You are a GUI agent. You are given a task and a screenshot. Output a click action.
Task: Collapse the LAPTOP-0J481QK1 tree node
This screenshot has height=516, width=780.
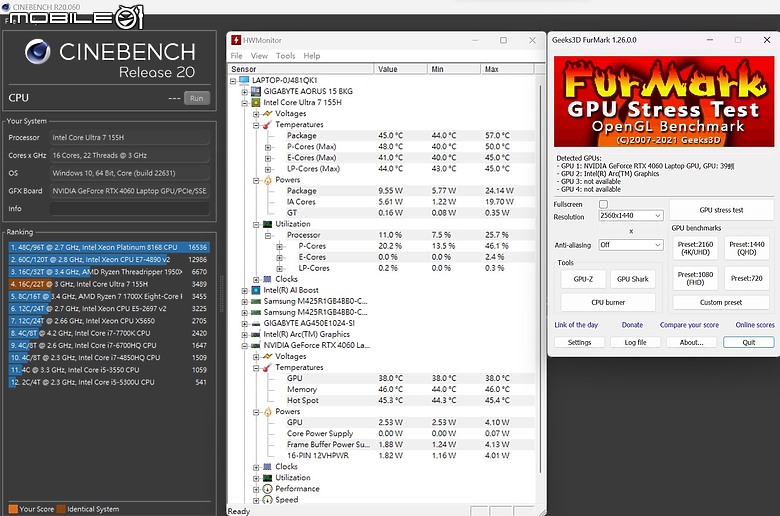(233, 81)
